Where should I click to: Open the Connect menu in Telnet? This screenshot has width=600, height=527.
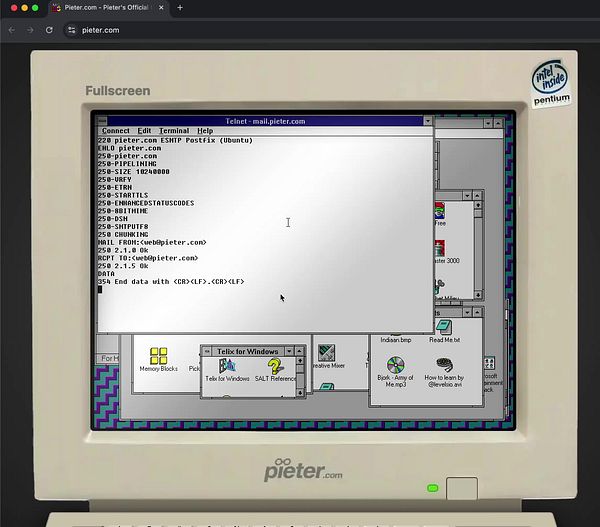tap(115, 131)
